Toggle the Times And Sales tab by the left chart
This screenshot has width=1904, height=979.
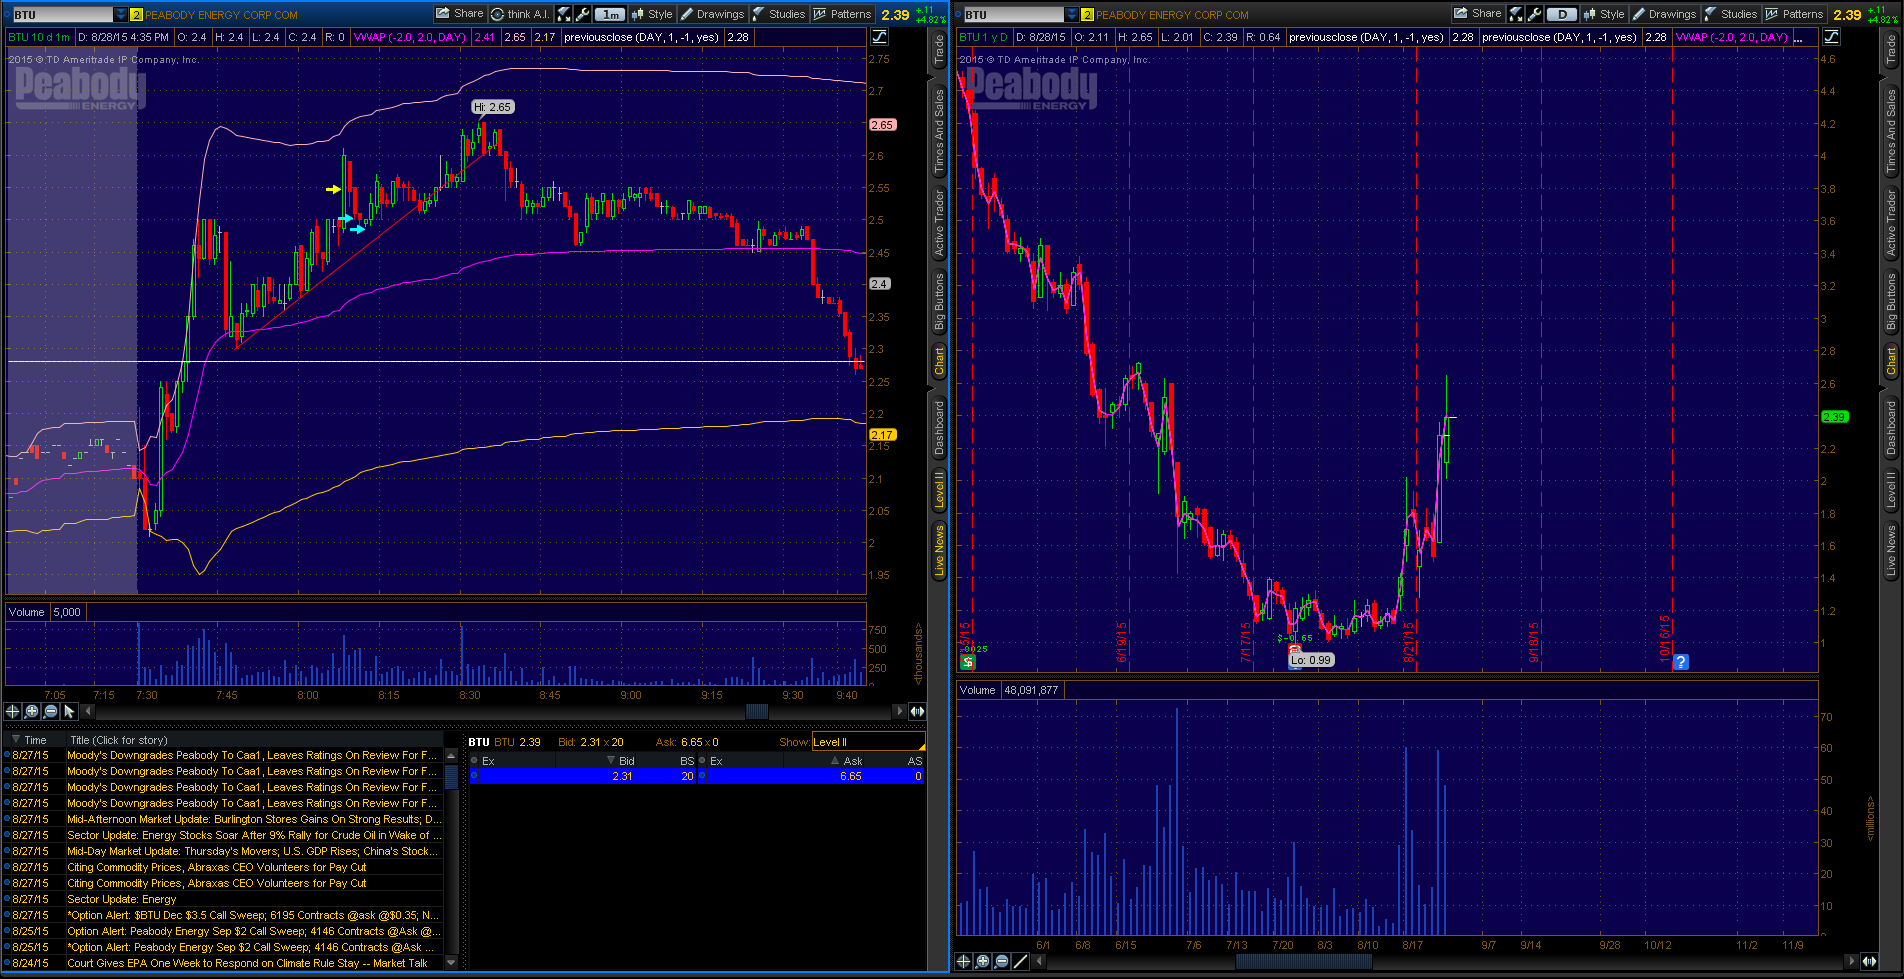tap(939, 130)
